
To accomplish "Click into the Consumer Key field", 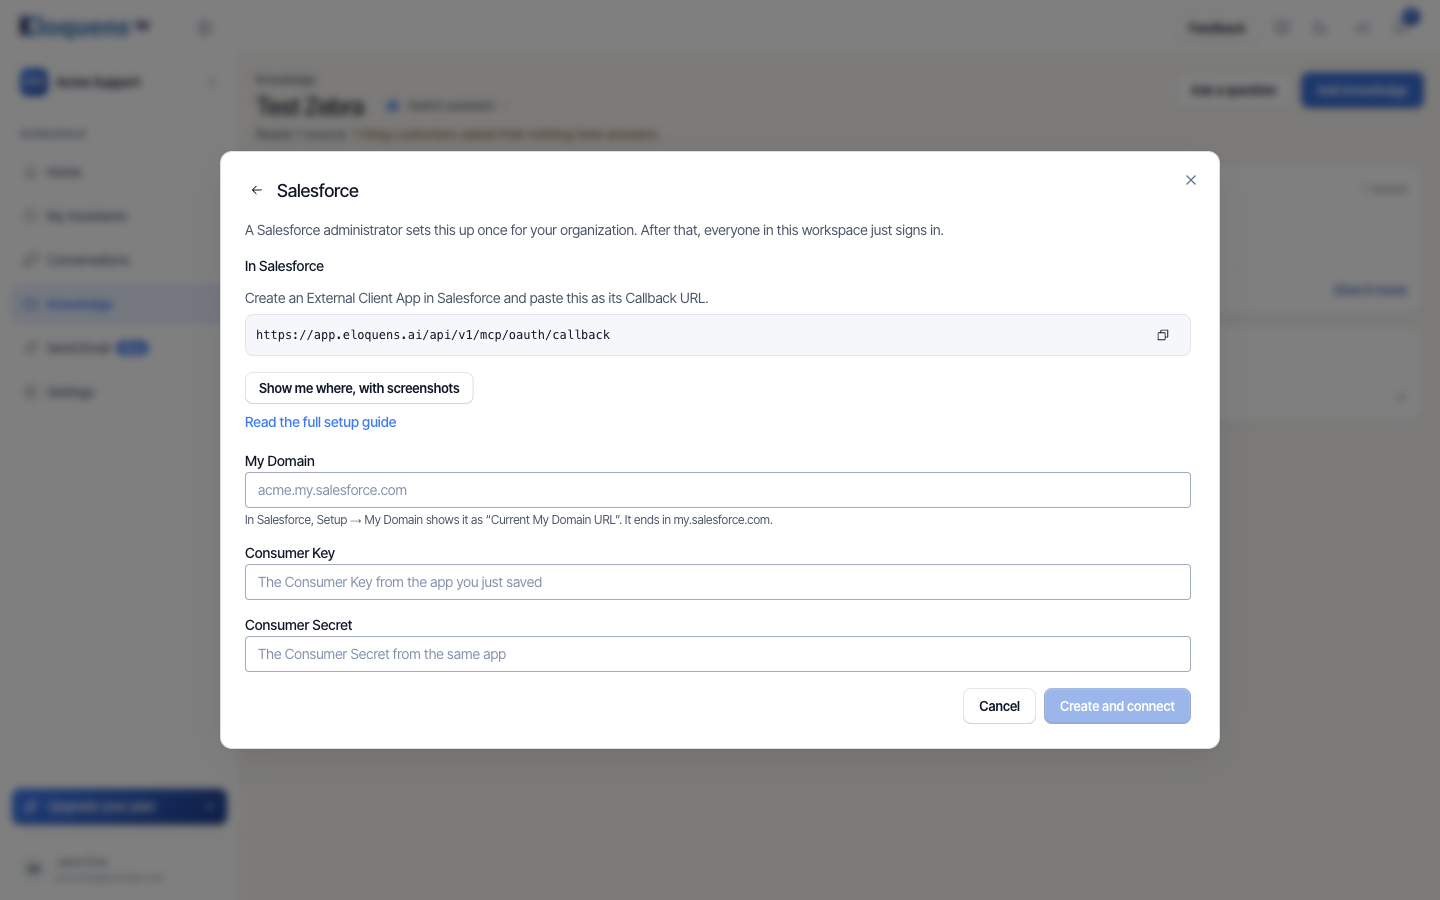I will [x=717, y=582].
